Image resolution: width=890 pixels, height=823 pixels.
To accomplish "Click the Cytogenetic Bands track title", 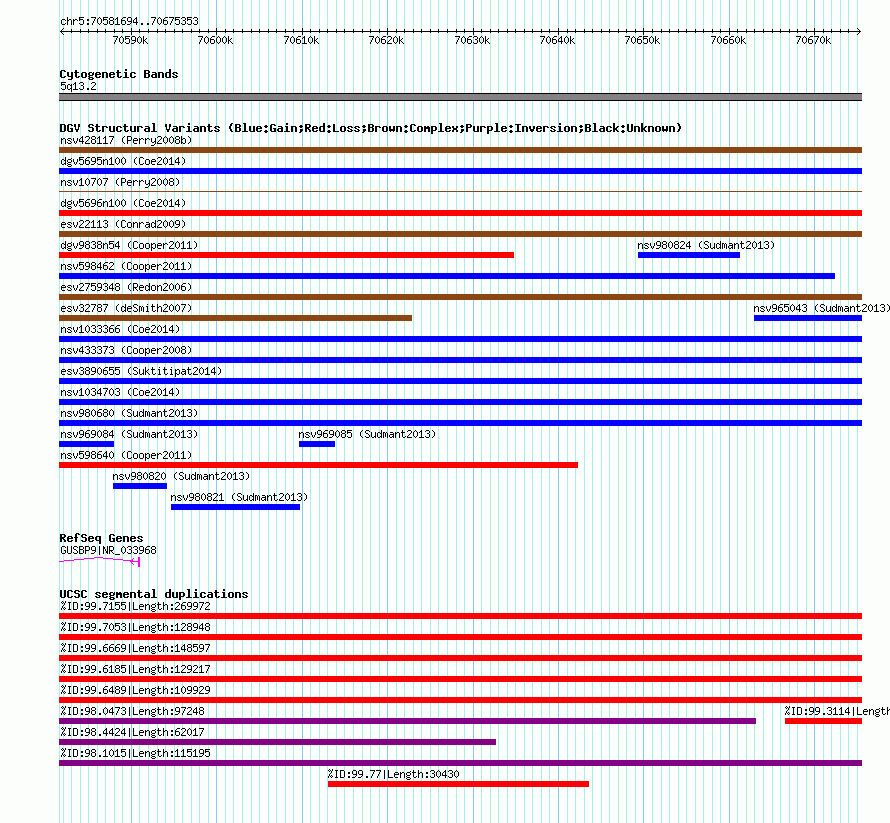I will (119, 74).
